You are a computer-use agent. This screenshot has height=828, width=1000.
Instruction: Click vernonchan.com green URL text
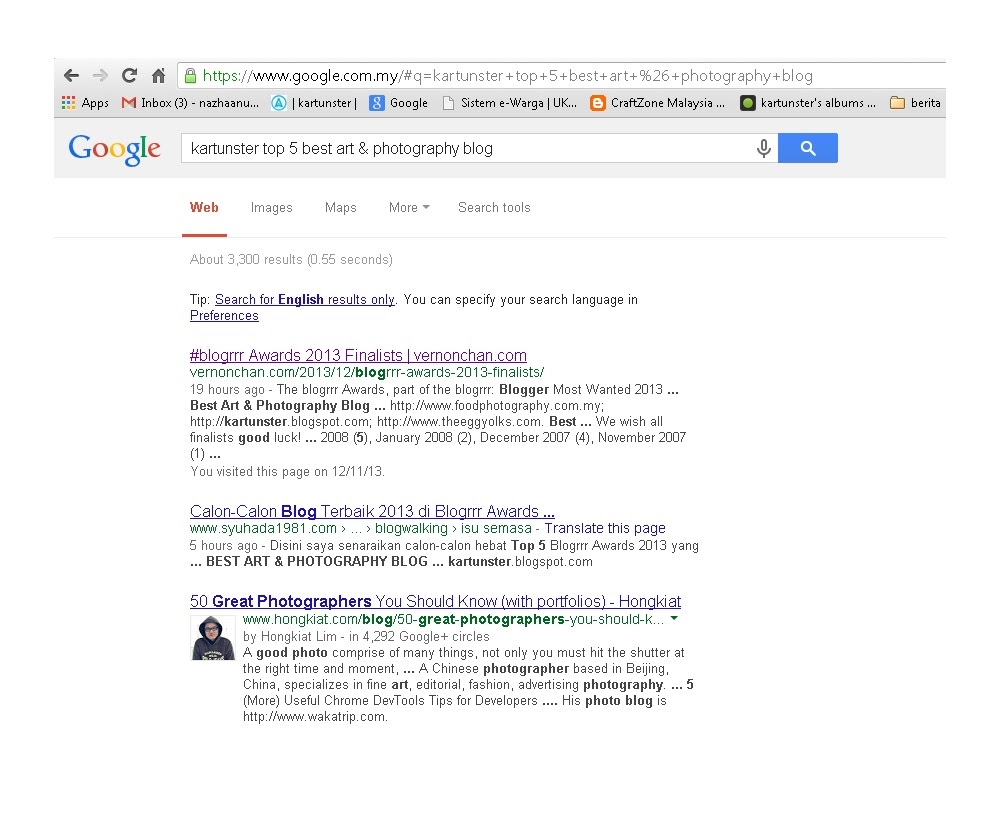[x=367, y=372]
